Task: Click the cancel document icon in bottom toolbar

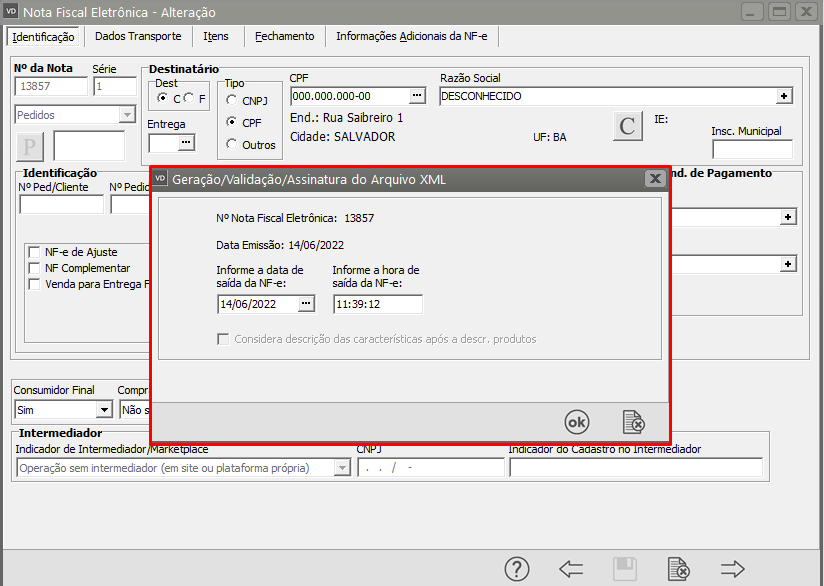Action: (x=679, y=569)
